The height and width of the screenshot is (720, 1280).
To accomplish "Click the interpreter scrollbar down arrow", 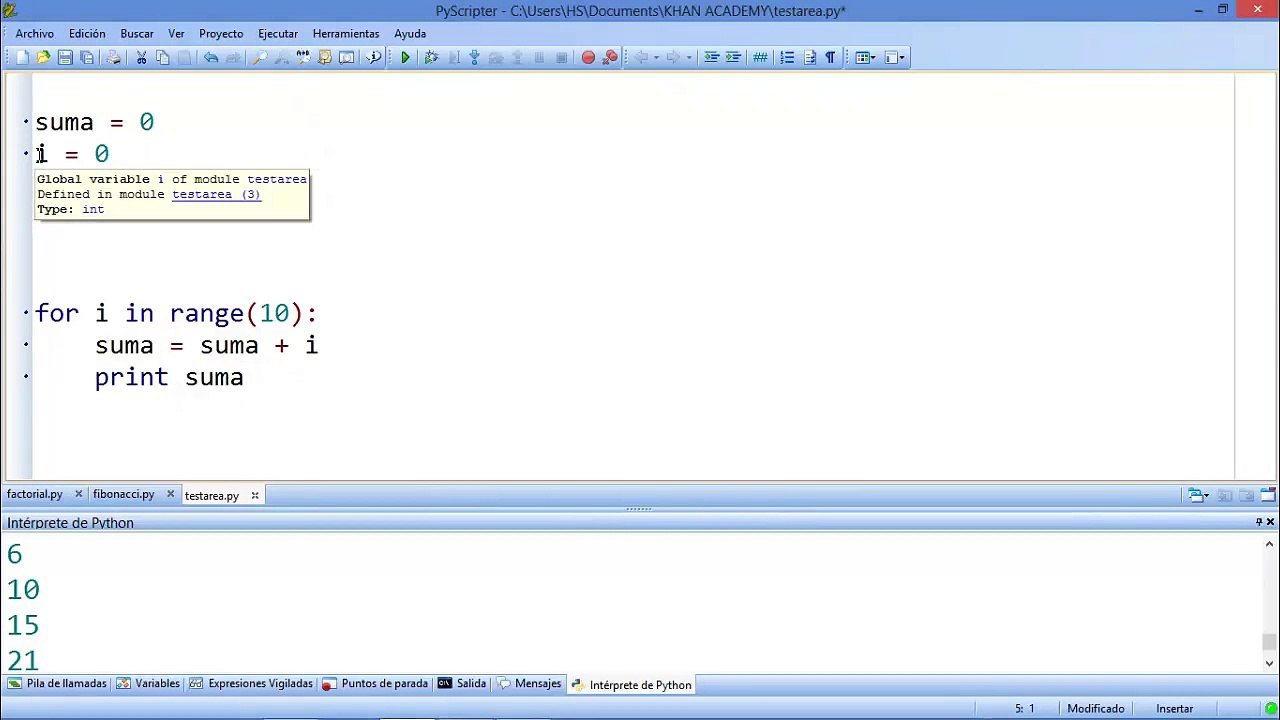I will click(1270, 663).
